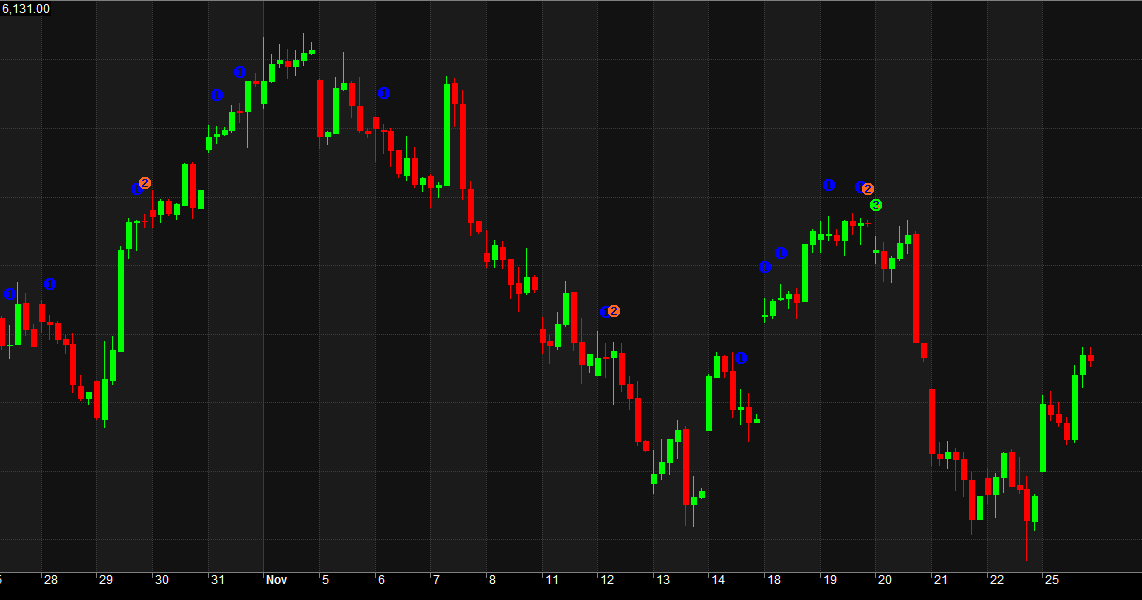Click the blue 1 marker on the 18 gridline
The image size is (1142, 600).
coord(765,267)
